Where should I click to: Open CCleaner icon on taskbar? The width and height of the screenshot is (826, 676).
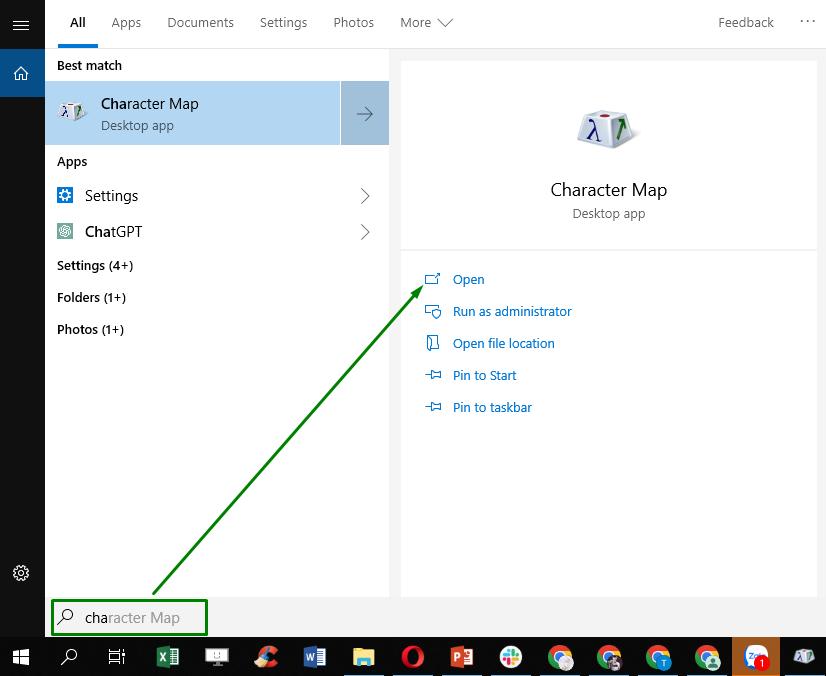pyautogui.click(x=266, y=657)
